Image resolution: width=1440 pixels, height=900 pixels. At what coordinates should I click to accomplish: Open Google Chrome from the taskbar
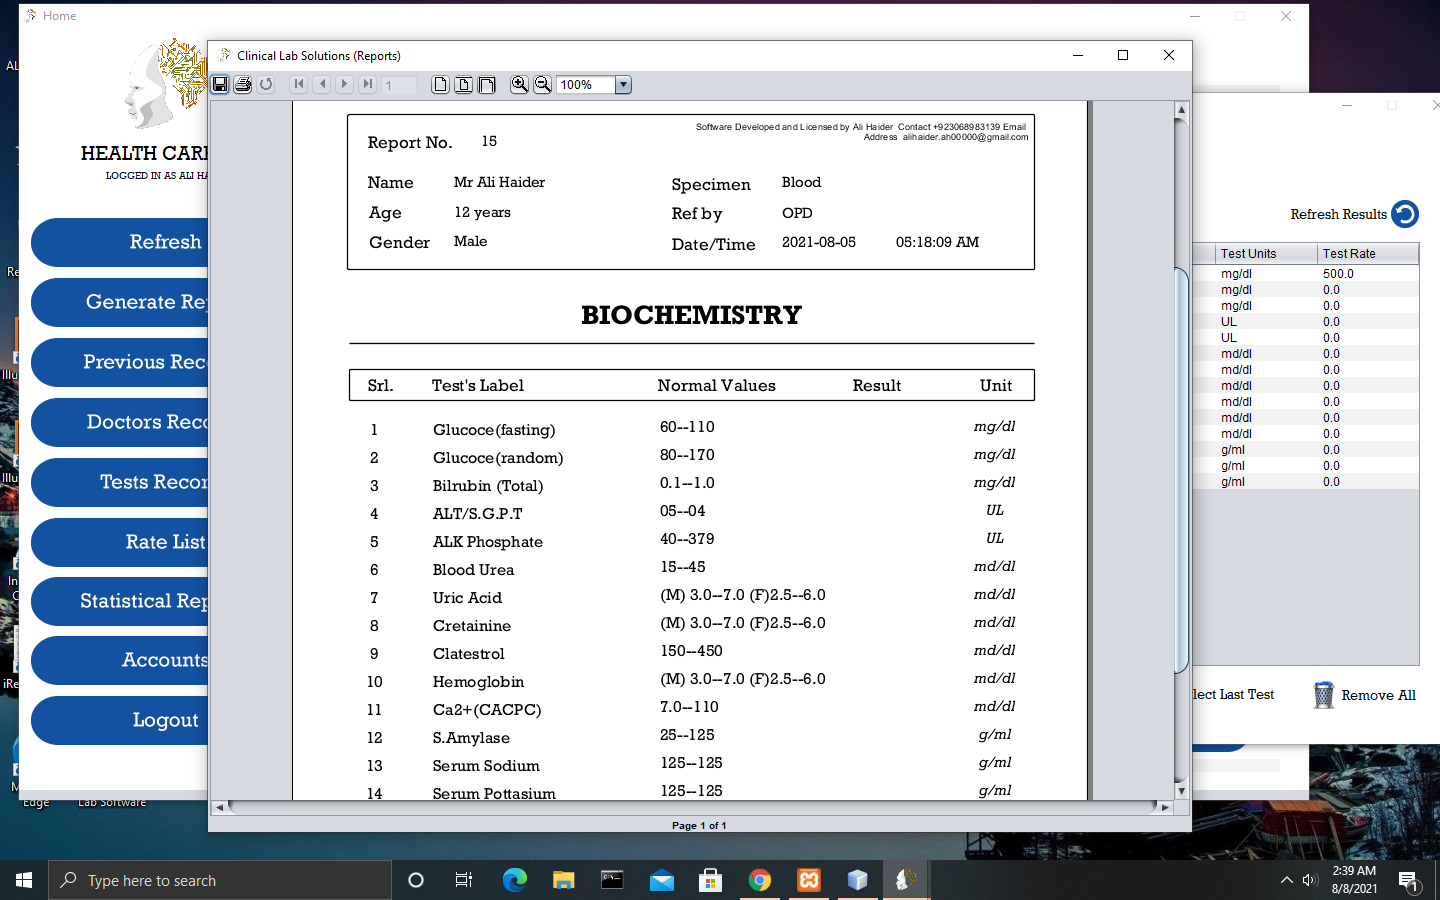tap(760, 880)
